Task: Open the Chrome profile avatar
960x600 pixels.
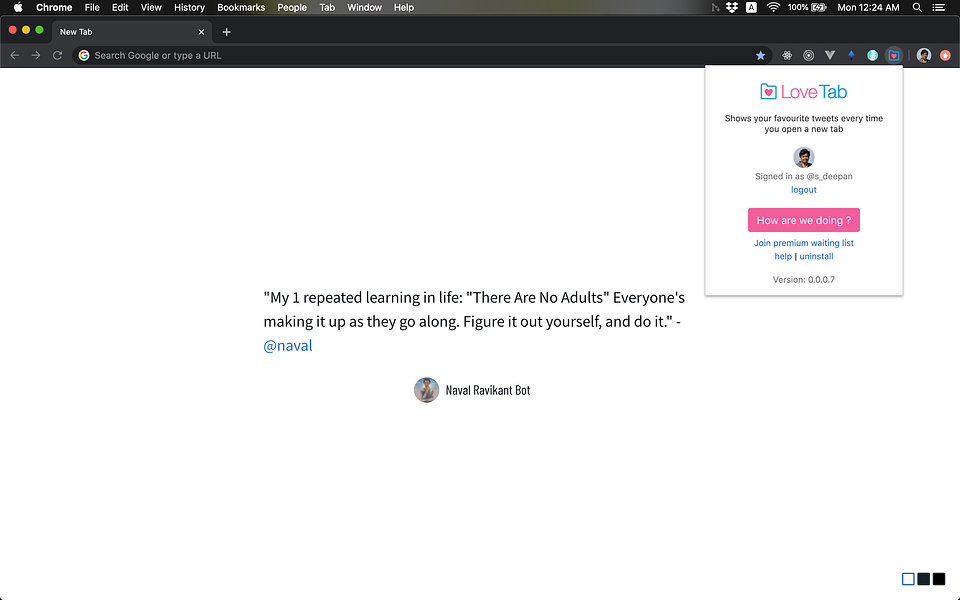Action: 924,56
